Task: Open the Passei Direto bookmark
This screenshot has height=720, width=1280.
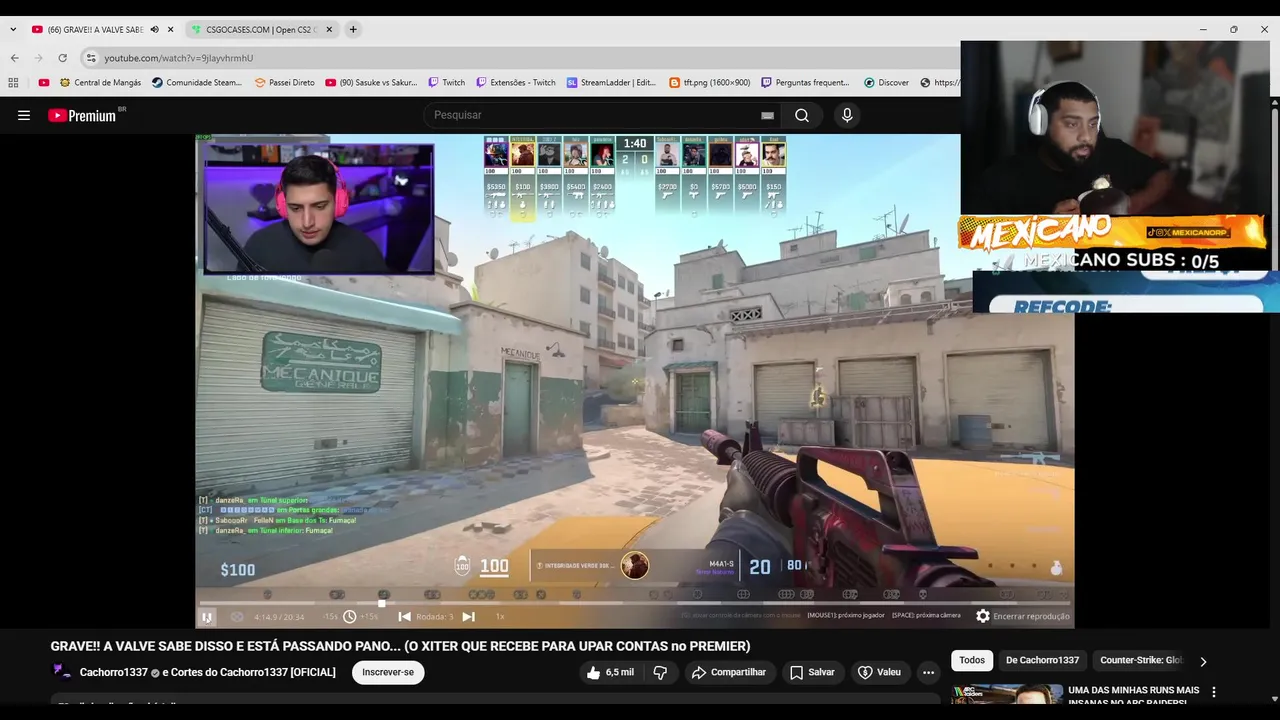Action: (x=285, y=83)
